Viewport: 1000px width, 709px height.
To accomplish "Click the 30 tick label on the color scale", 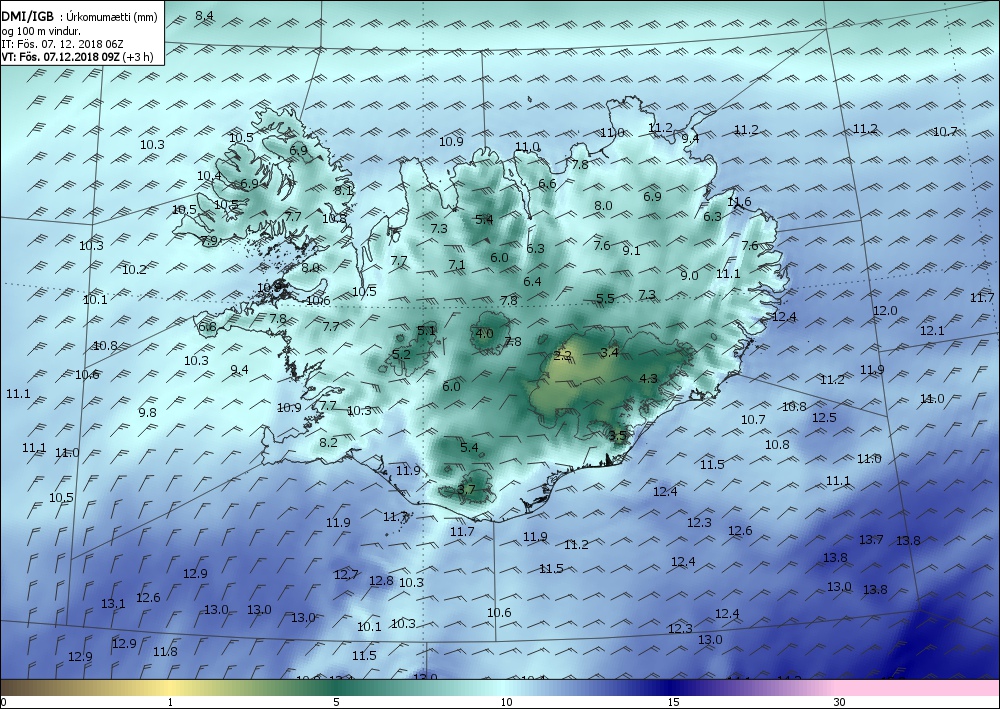I will click(840, 703).
